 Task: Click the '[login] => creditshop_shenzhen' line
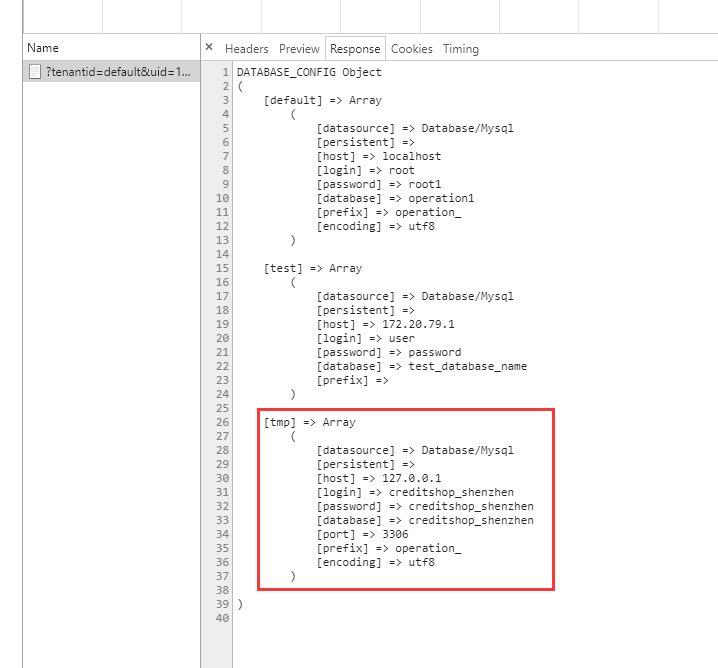pos(415,492)
